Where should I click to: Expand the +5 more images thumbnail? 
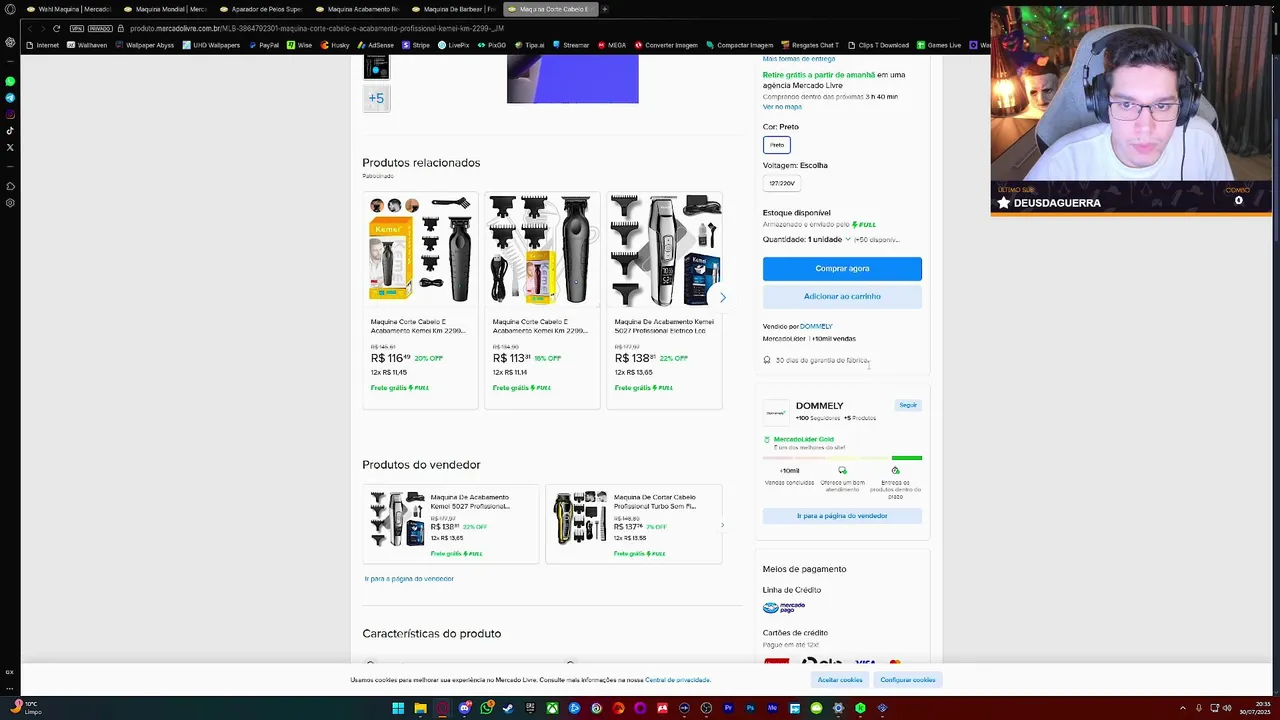pyautogui.click(x=376, y=98)
